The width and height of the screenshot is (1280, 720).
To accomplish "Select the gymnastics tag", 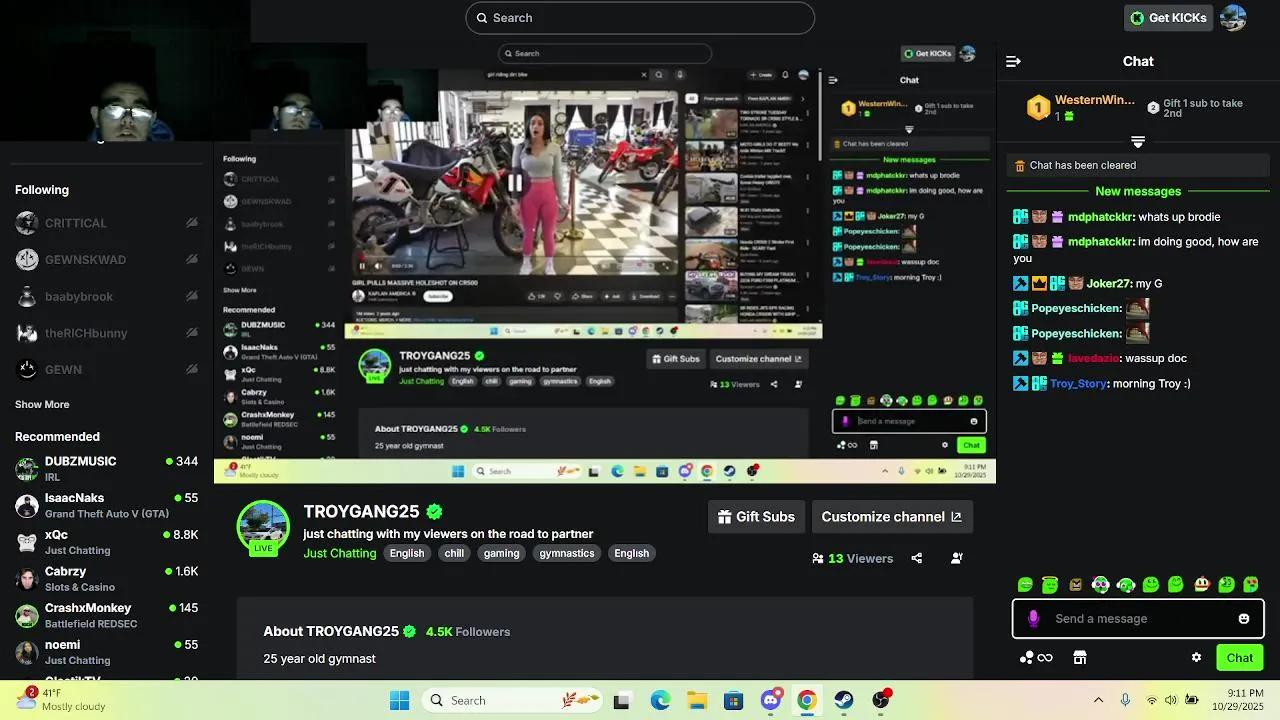I will coord(567,553).
